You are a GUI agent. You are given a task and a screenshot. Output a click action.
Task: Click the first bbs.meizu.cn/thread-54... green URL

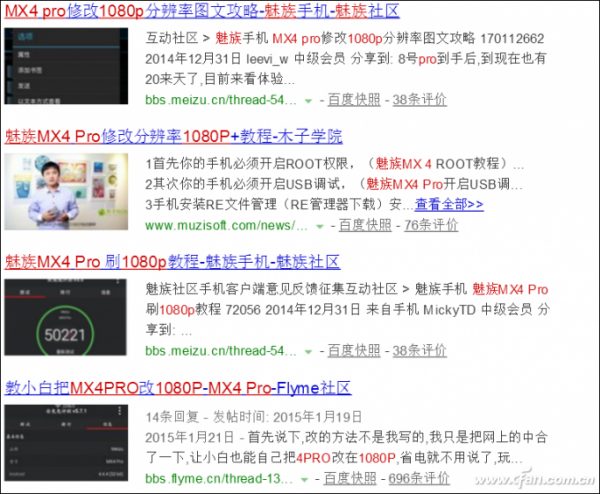click(221, 100)
